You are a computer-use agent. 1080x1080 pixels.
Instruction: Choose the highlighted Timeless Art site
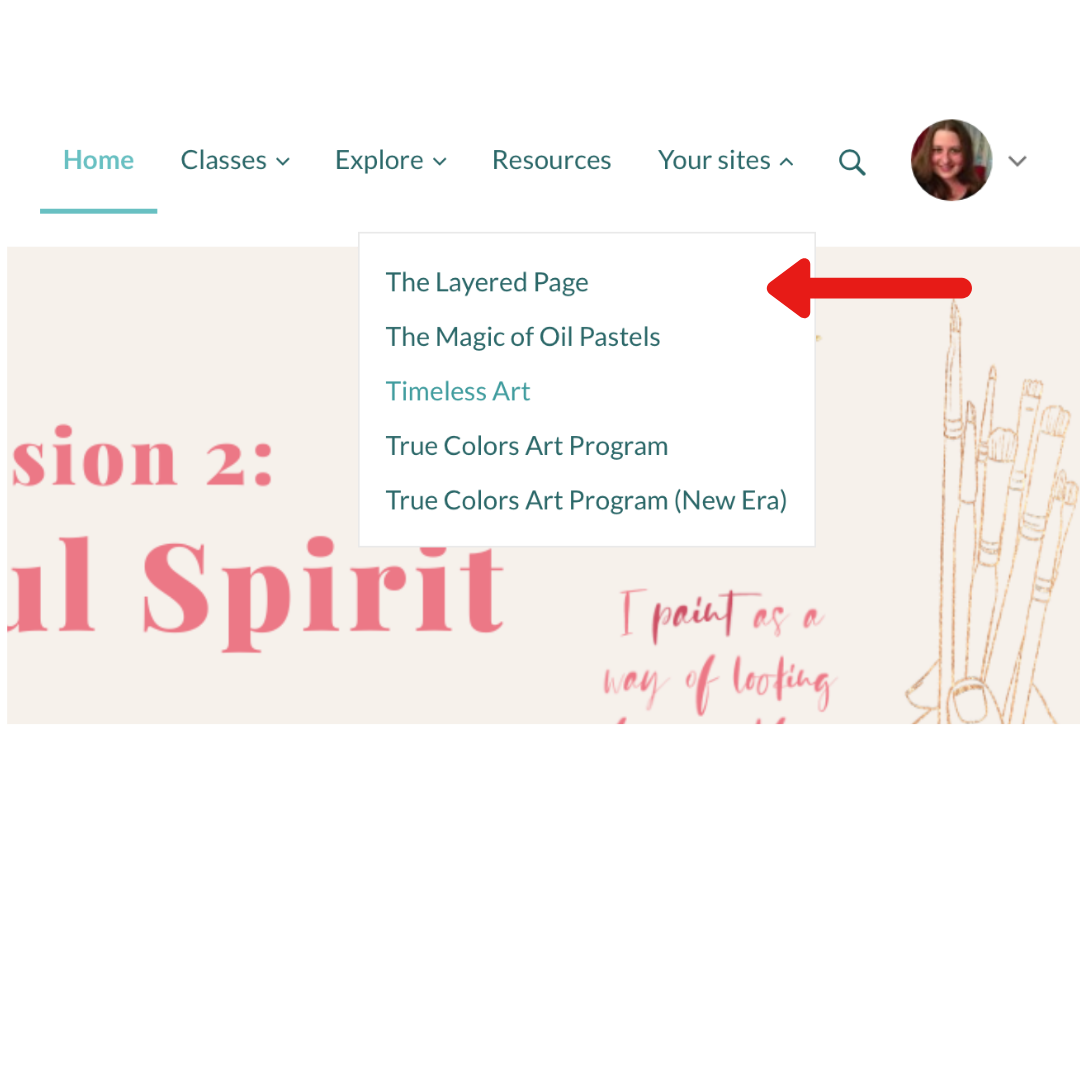pos(458,391)
